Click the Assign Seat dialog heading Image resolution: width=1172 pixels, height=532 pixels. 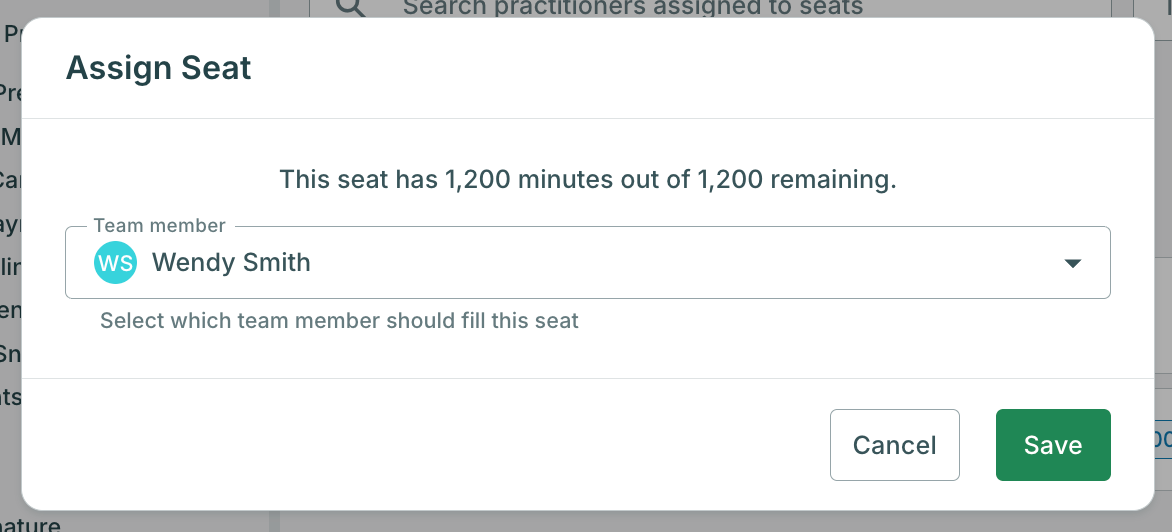[x=158, y=68]
